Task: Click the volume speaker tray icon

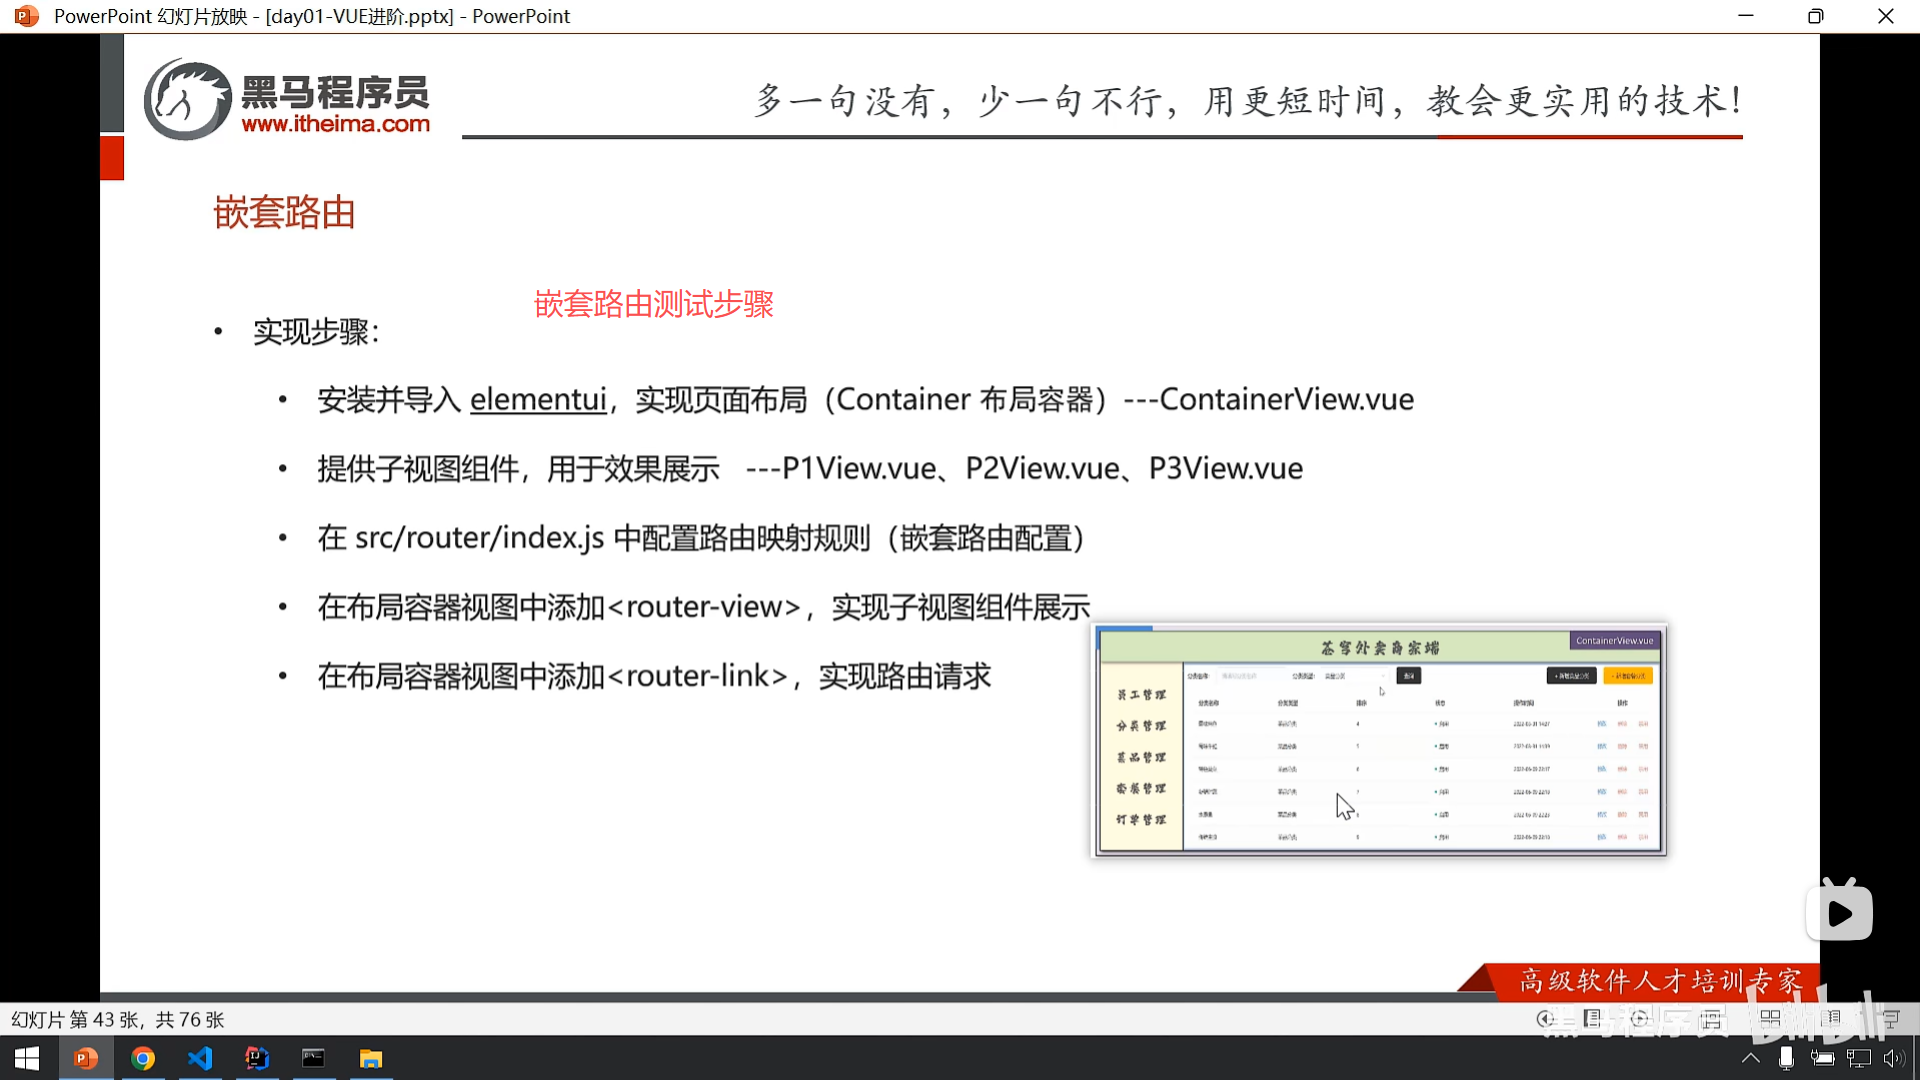Action: [x=1893, y=1058]
